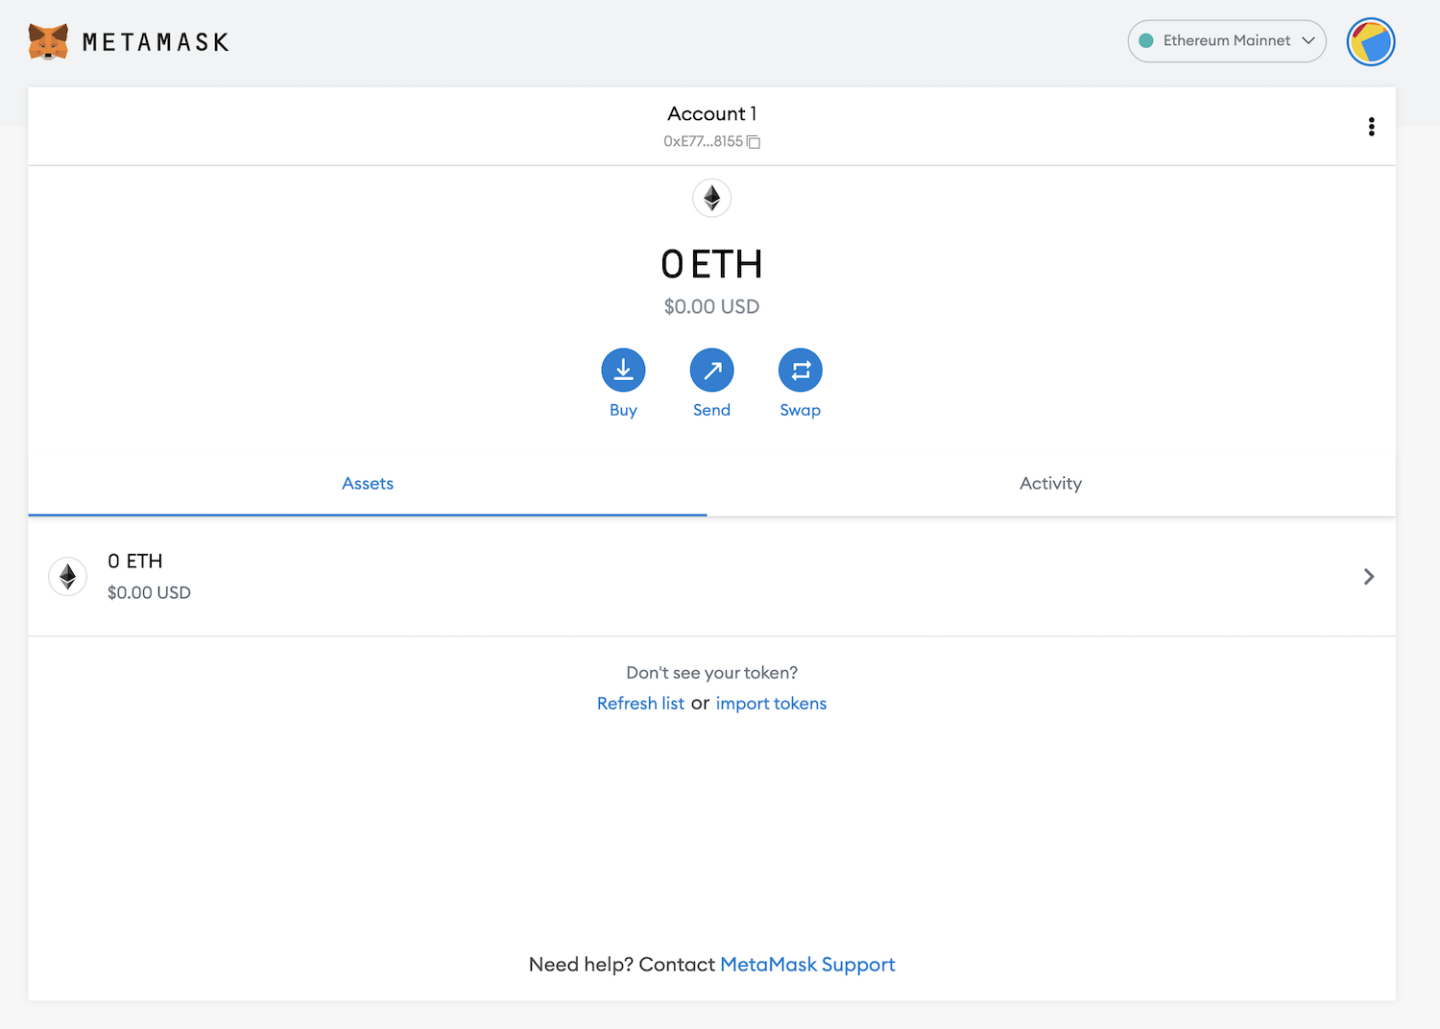Open the Ethereum Mainnet network dropdown

point(1226,41)
